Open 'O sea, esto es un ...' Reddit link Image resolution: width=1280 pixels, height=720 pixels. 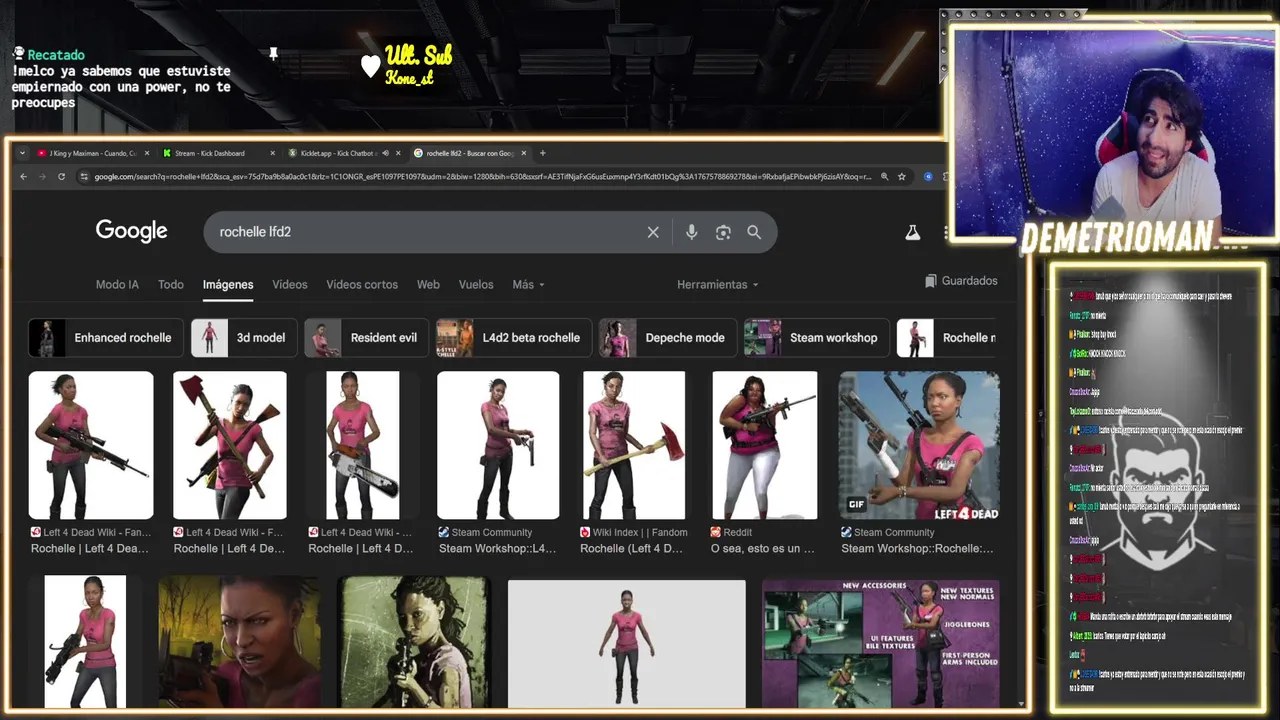pyautogui.click(x=762, y=549)
